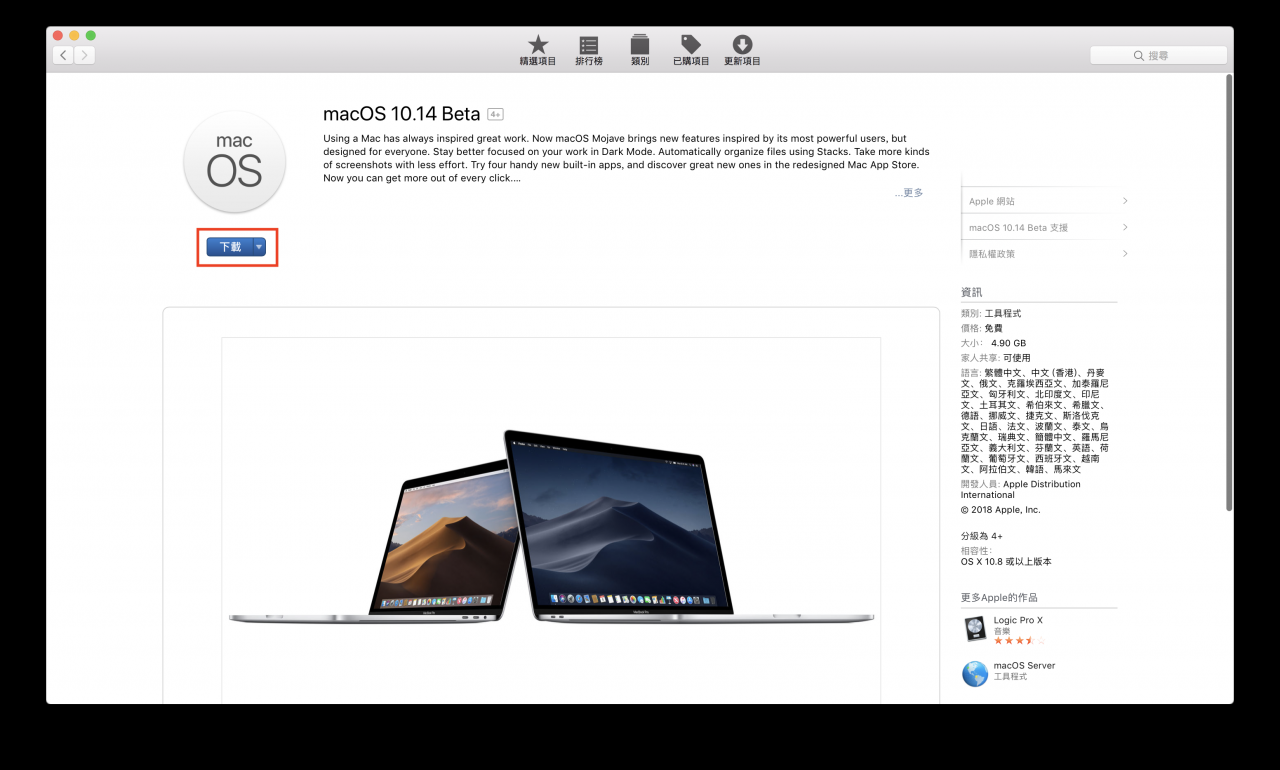Screen dimensions: 1280x770
Task: Open the Featured (精選項目) star tab
Action: 538,50
